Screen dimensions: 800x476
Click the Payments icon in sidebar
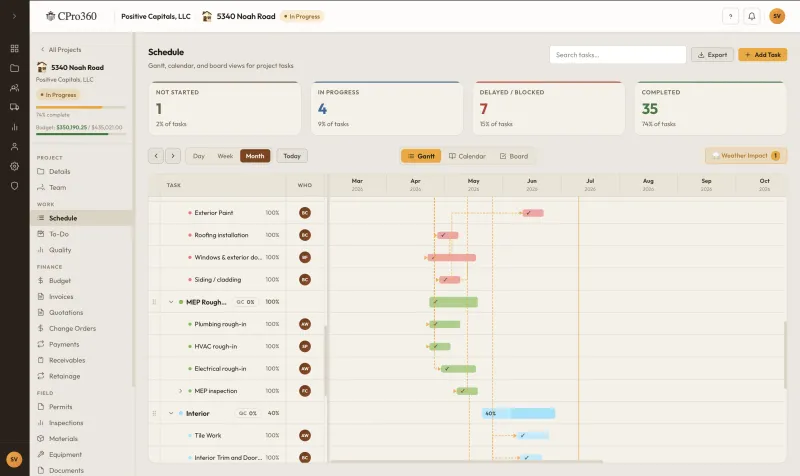[x=41, y=344]
